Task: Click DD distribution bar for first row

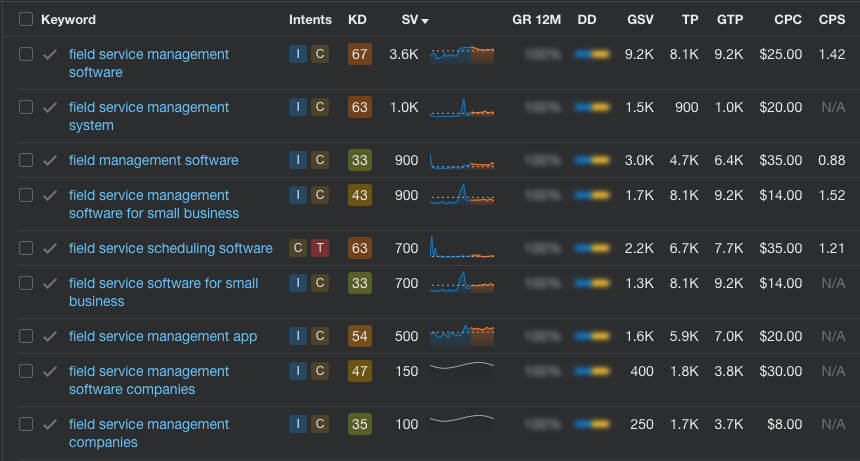Action: pyautogui.click(x=592, y=54)
